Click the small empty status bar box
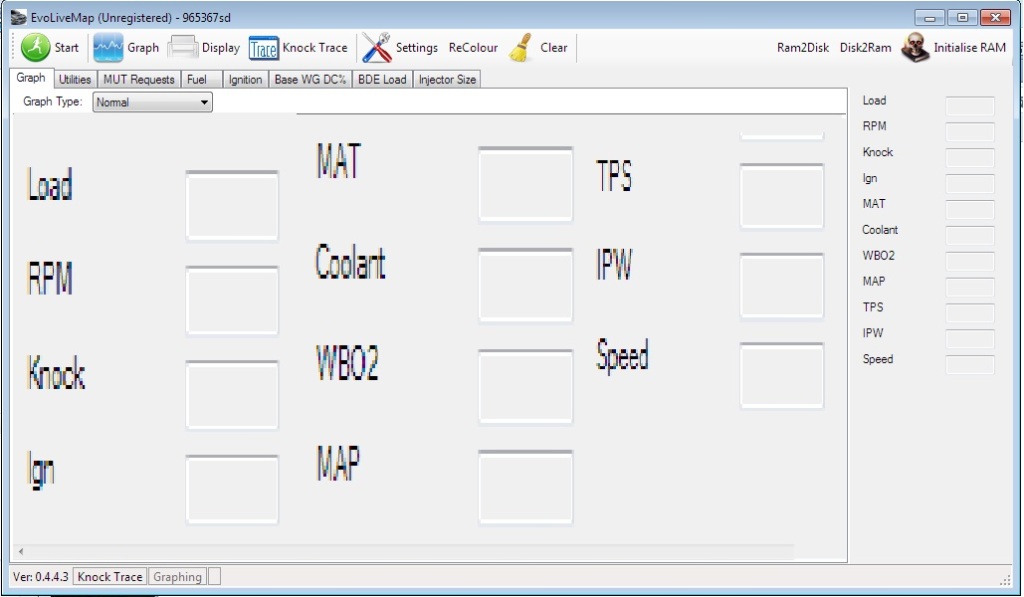Viewport: 1024px width, 597px height. [x=214, y=577]
